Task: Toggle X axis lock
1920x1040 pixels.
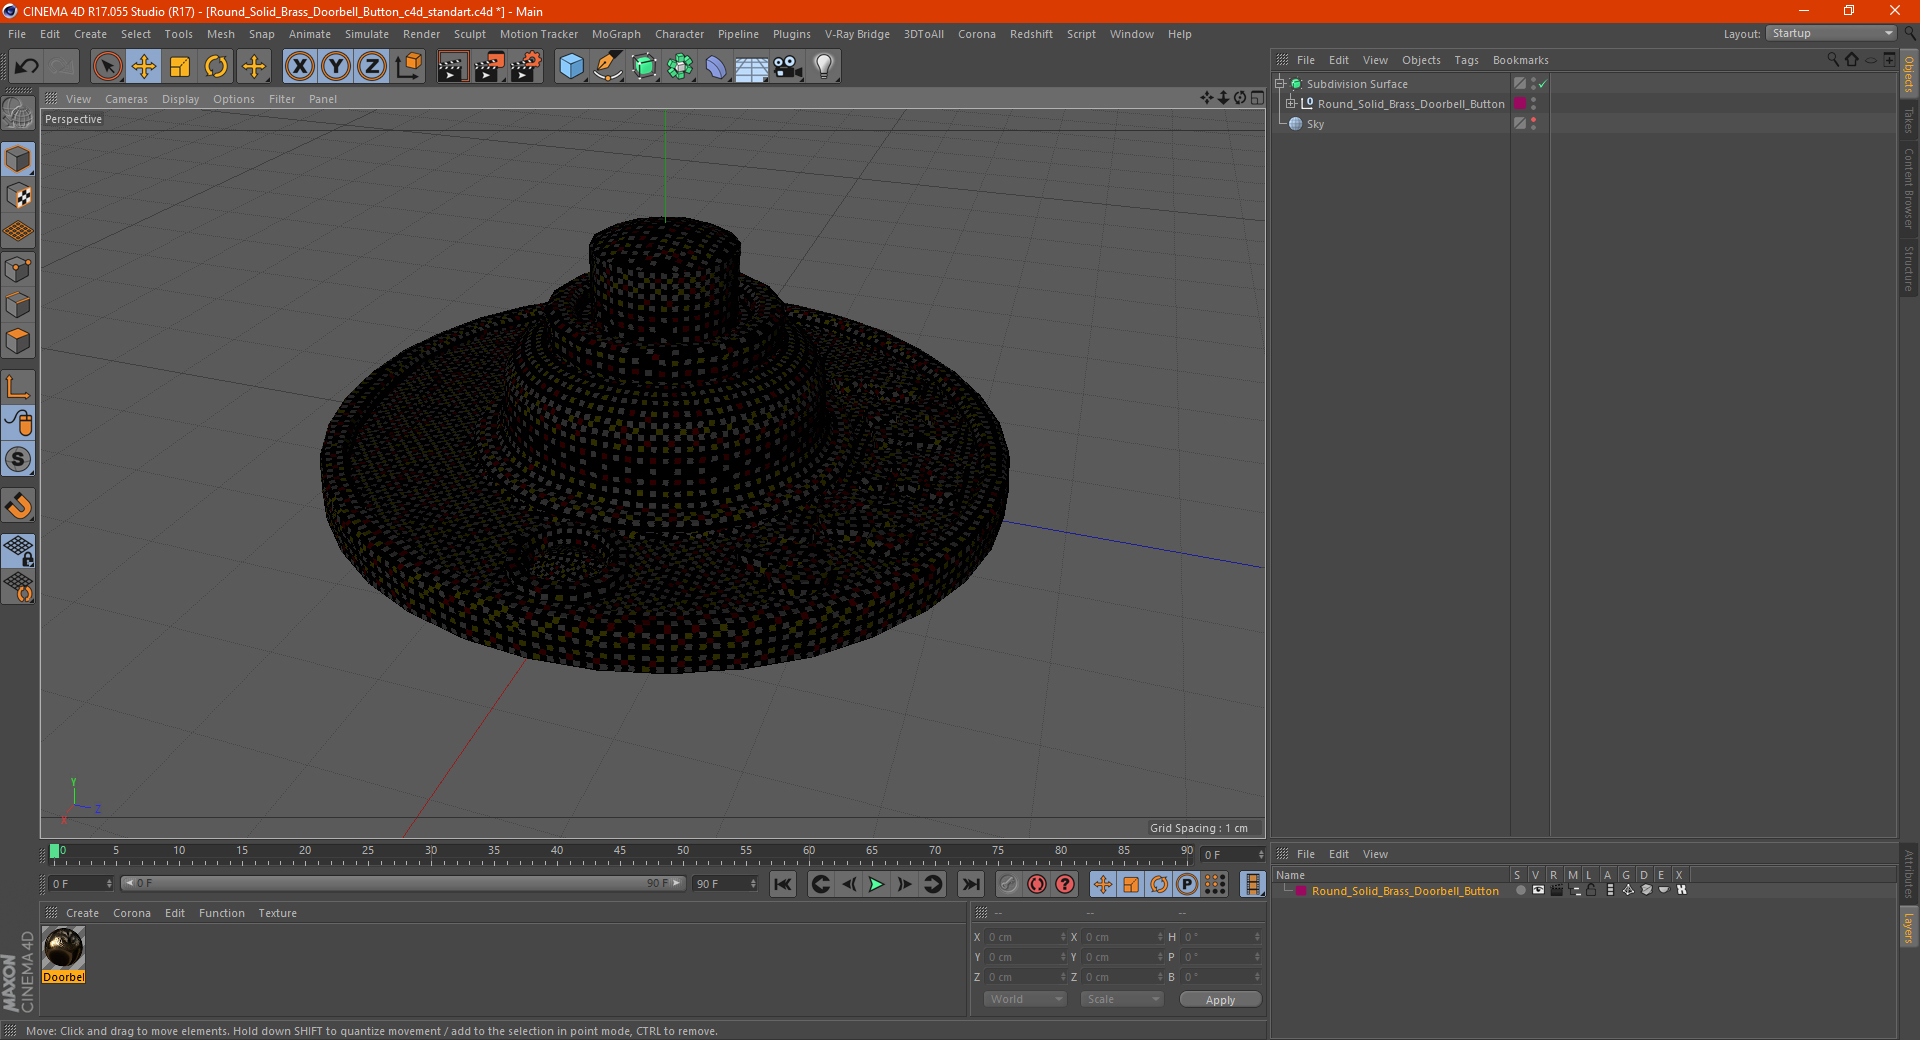Action: [299, 67]
